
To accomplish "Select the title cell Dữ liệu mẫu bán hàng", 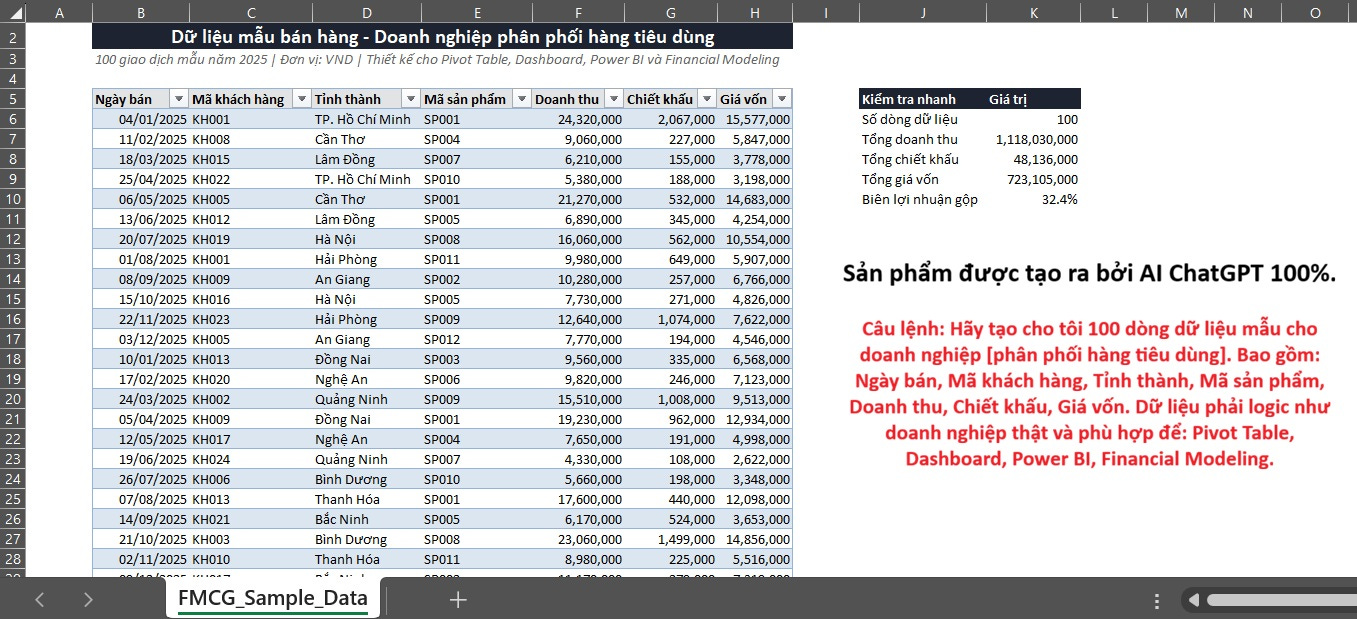I will pos(442,37).
